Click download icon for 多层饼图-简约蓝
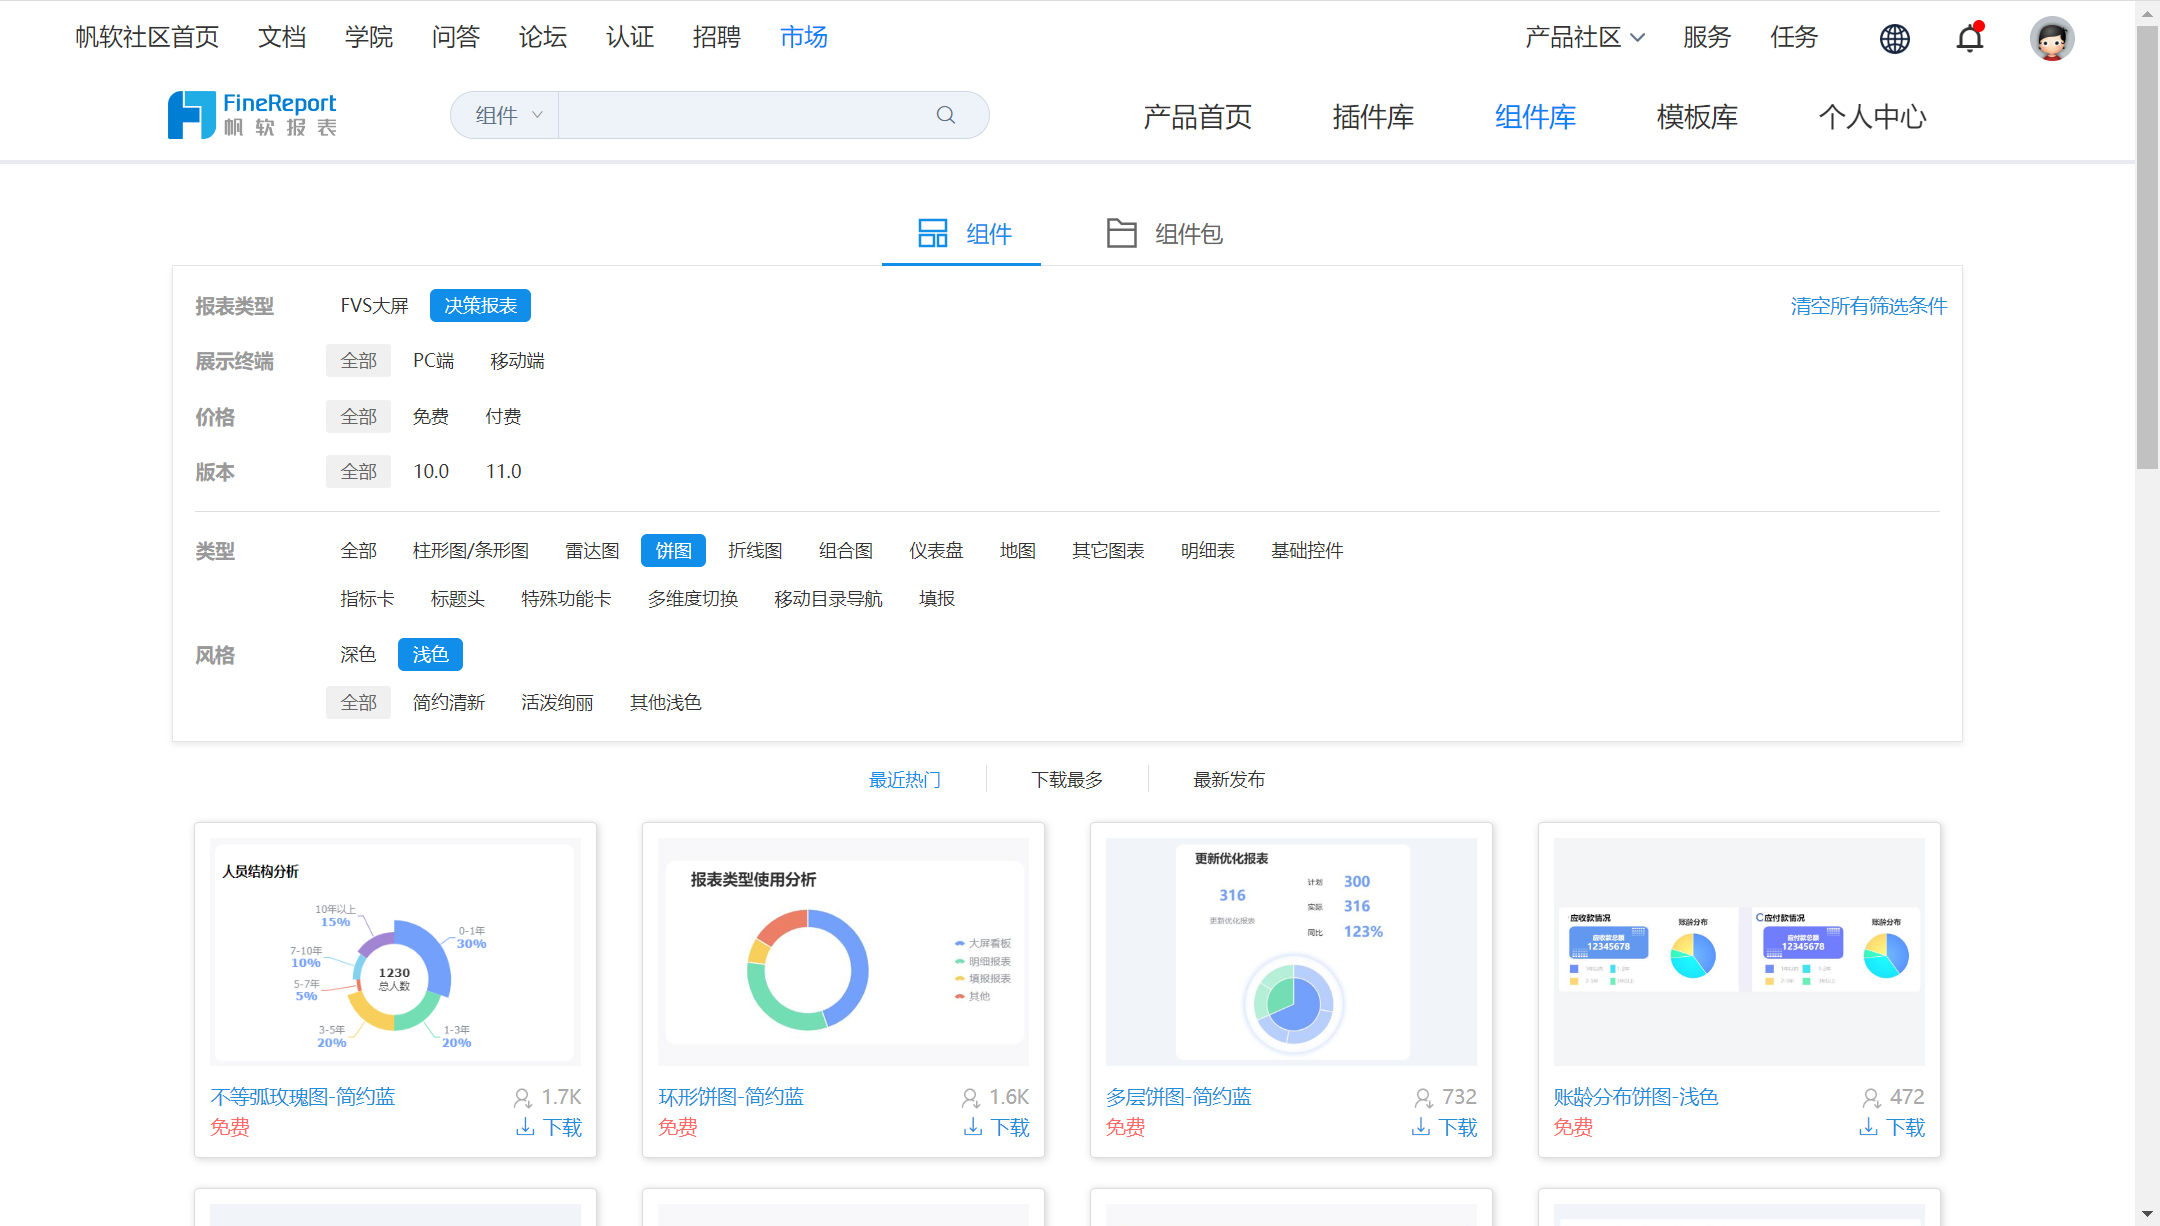The height and width of the screenshot is (1226, 2160). [x=1420, y=1127]
